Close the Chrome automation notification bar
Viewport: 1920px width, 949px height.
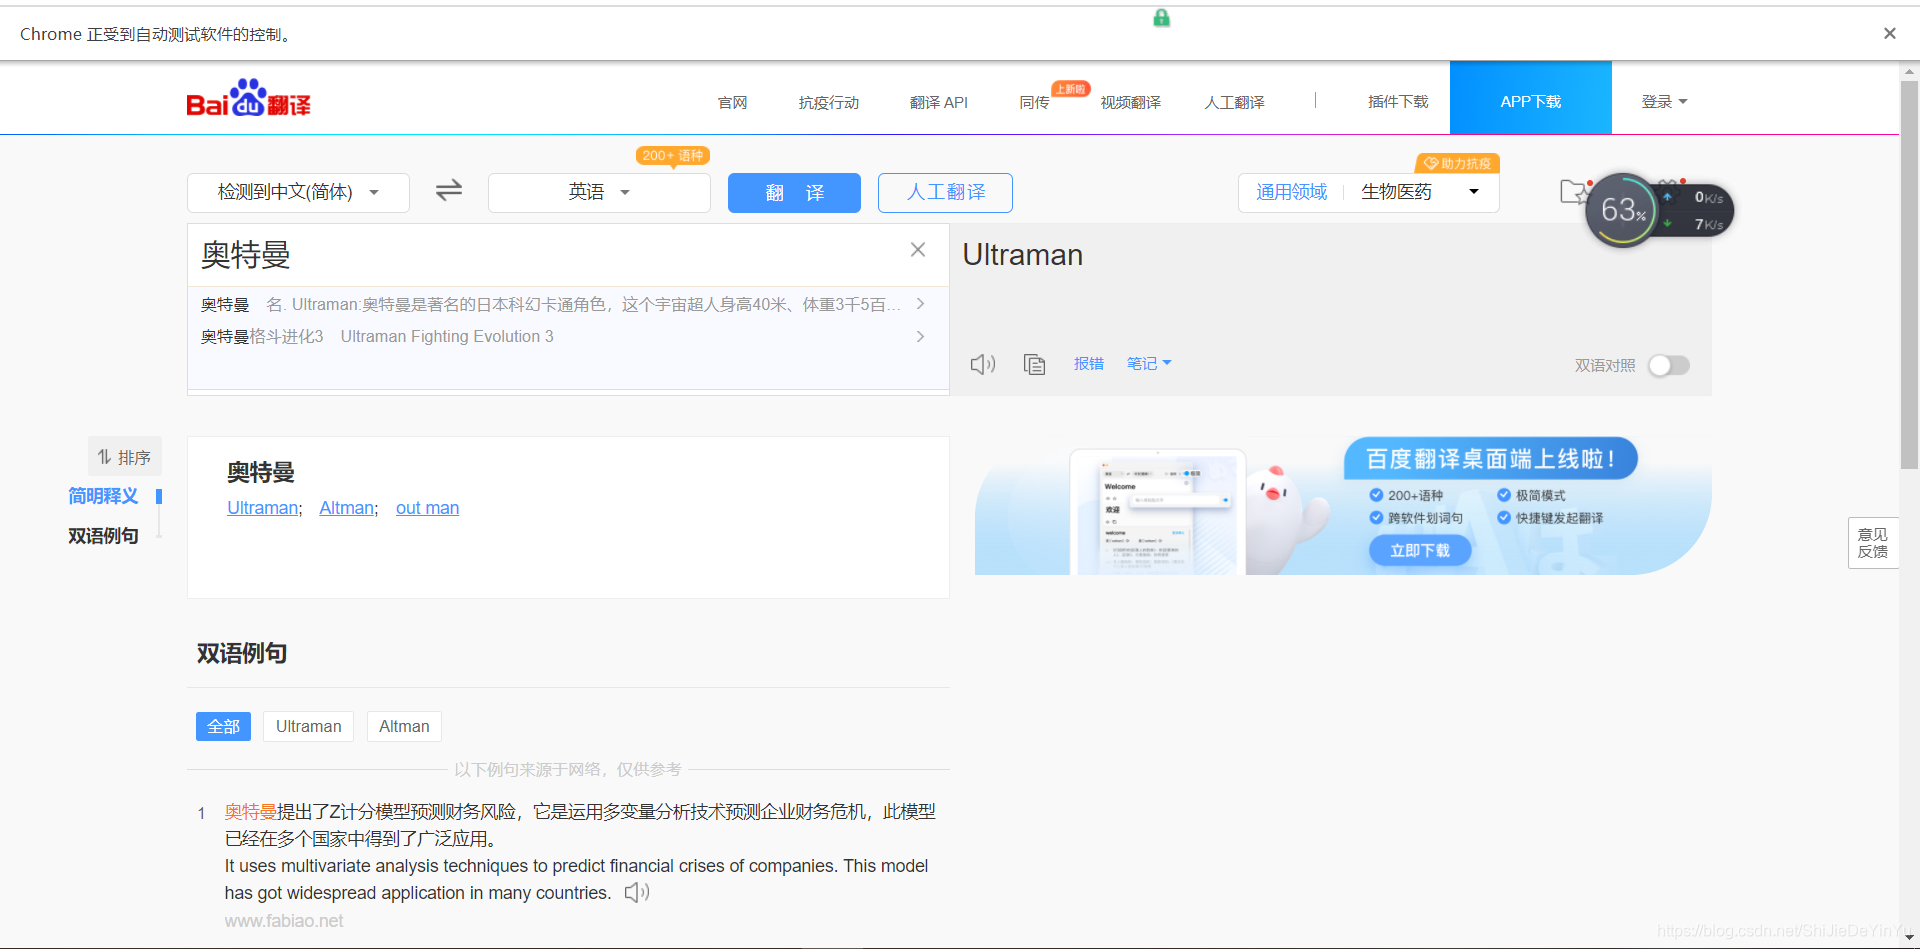tap(1889, 33)
